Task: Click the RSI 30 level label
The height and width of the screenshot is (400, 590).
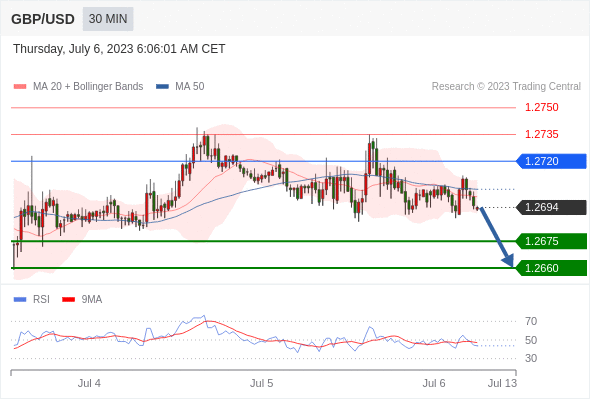Action: 531,358
